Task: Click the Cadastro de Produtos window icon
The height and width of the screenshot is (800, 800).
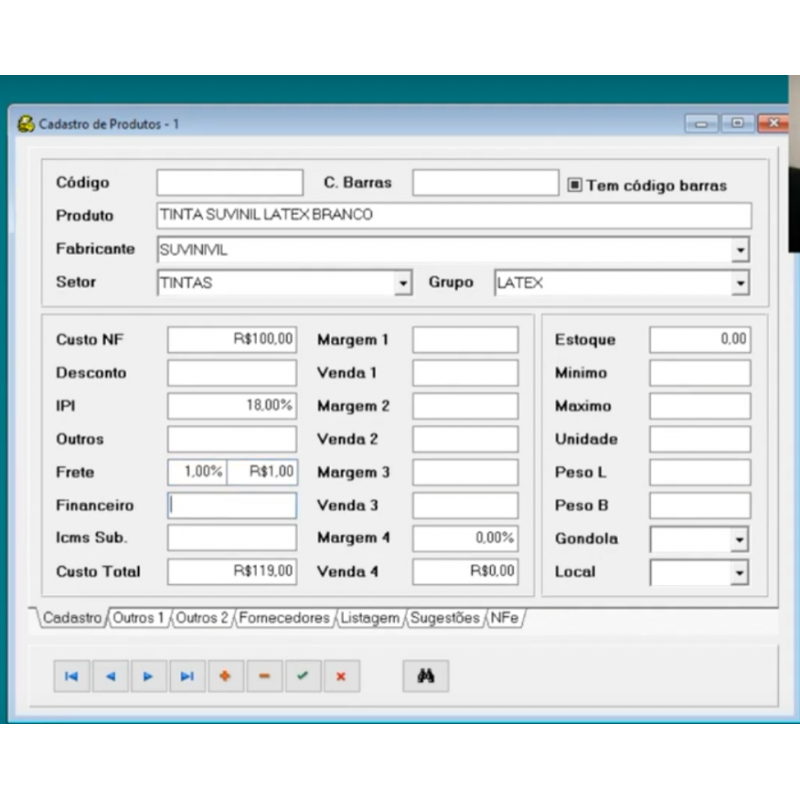Action: (x=26, y=124)
